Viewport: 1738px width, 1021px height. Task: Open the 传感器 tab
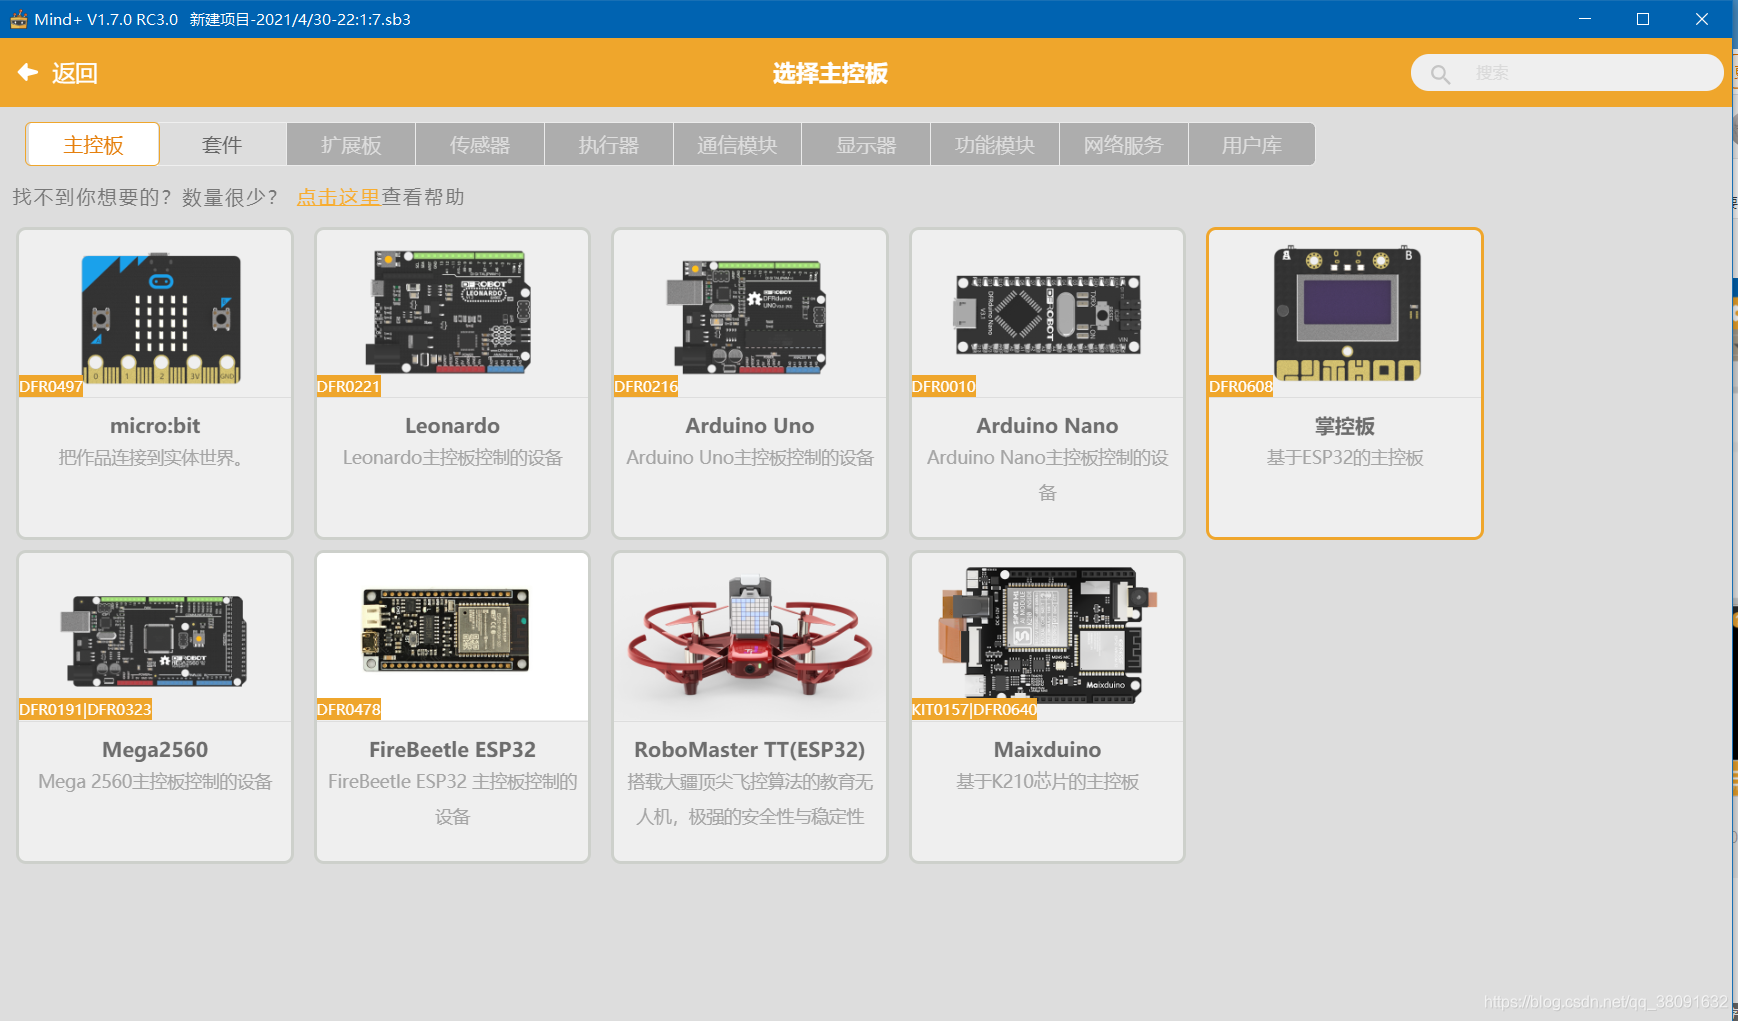pyautogui.click(x=480, y=145)
